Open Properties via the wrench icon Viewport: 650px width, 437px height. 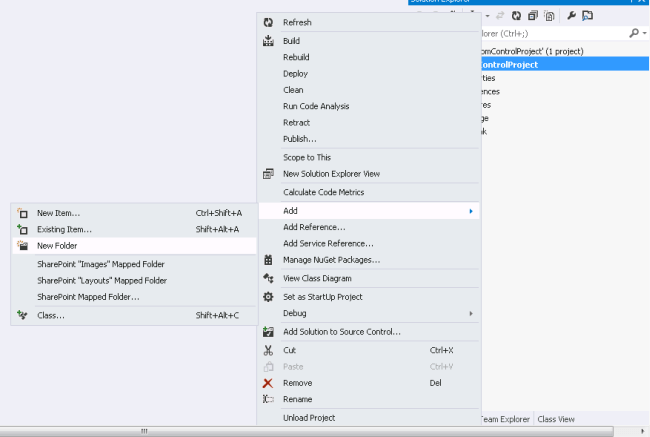coord(570,16)
